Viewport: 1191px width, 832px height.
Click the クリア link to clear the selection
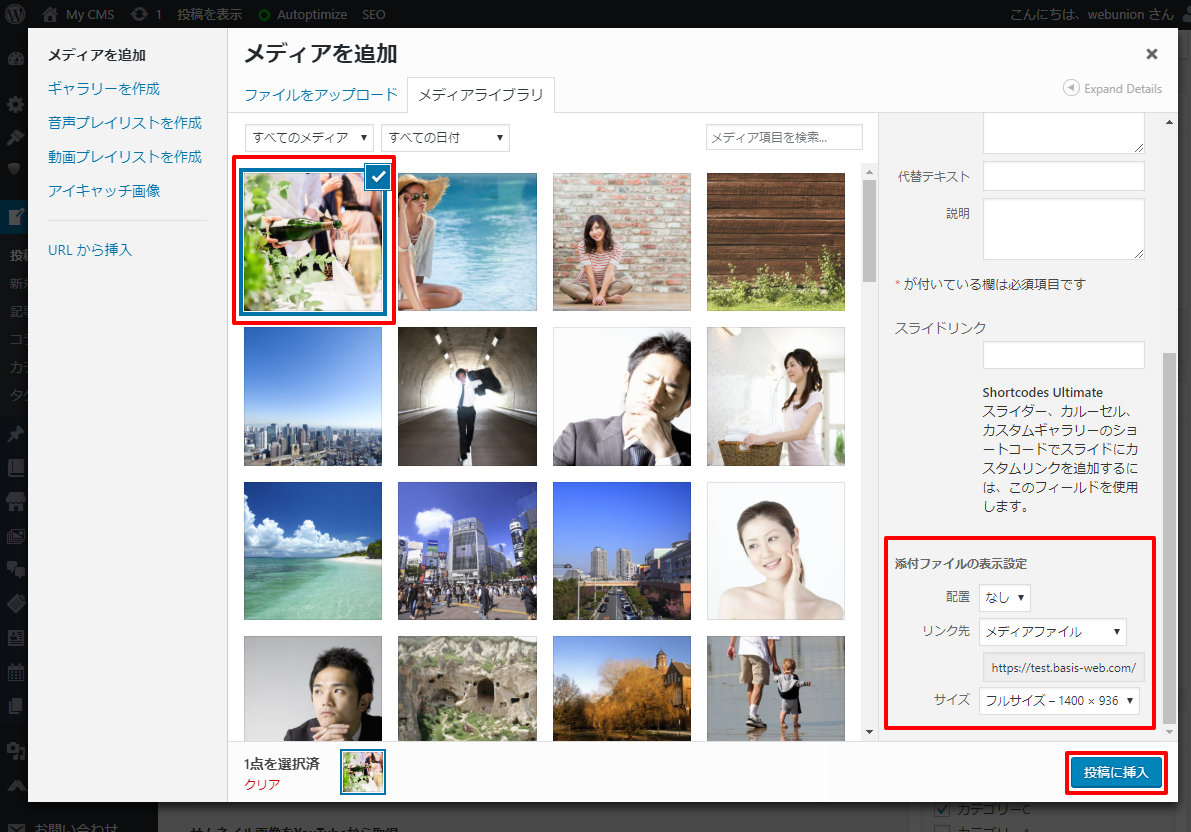(262, 784)
